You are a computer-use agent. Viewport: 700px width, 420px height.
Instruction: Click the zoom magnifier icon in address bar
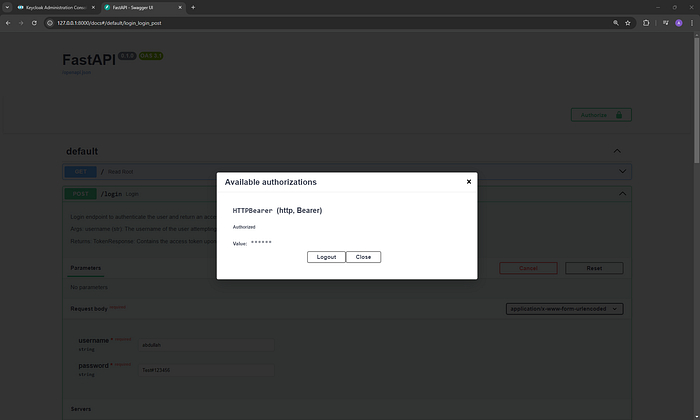(x=616, y=23)
